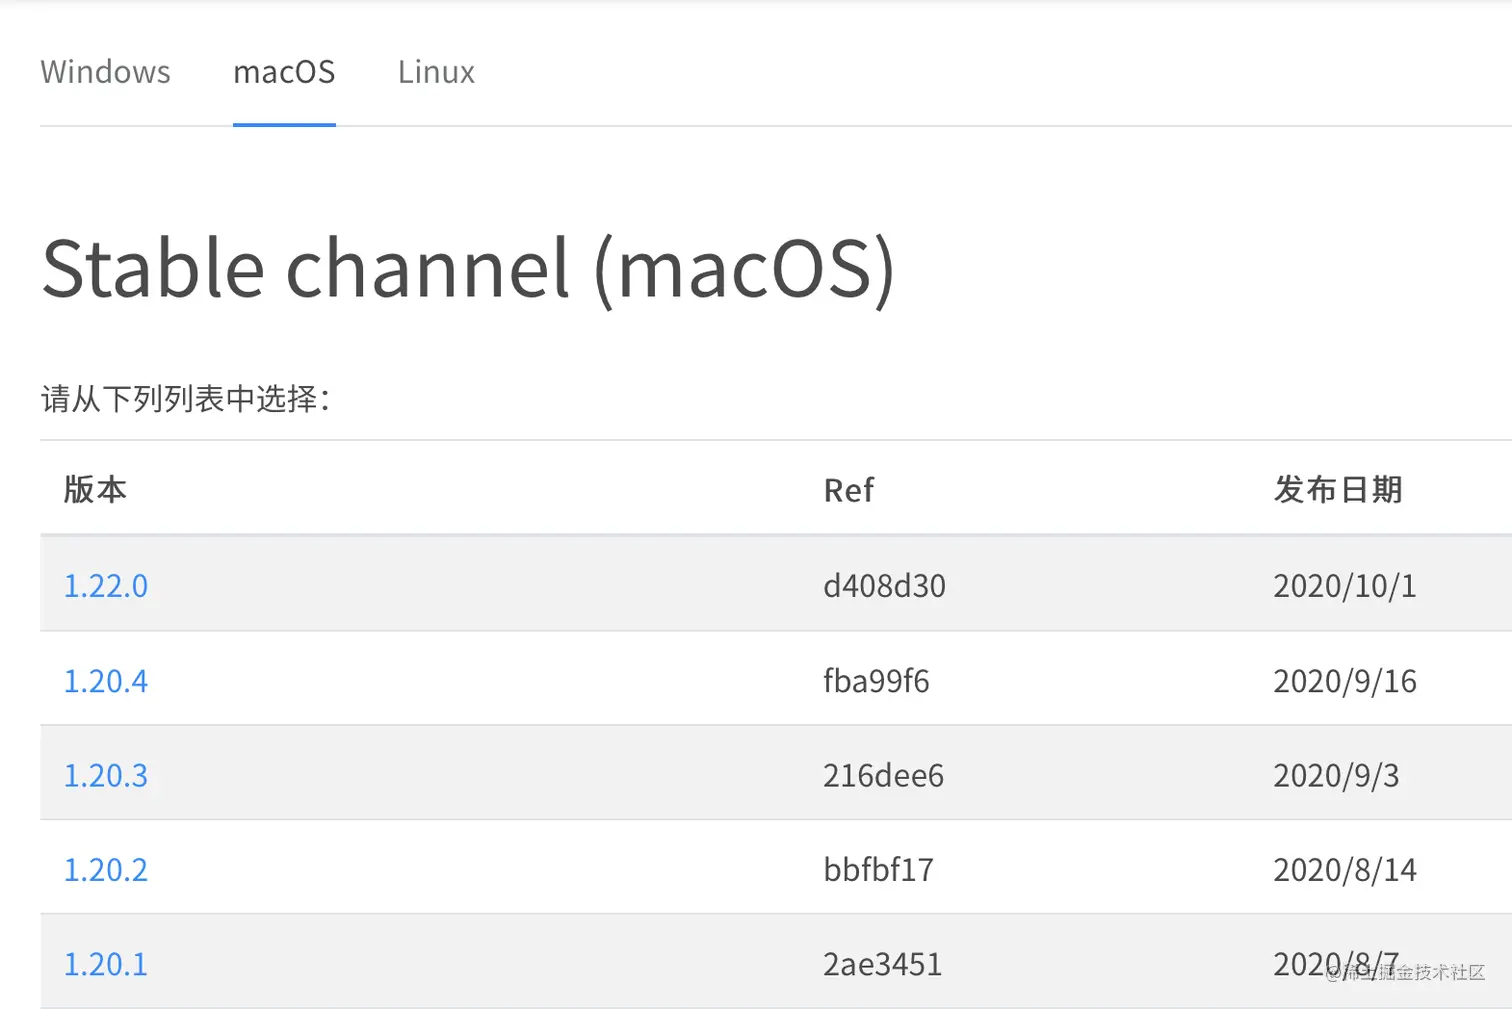The height and width of the screenshot is (1009, 1512).
Task: Open the Linux tab
Action: point(436,72)
